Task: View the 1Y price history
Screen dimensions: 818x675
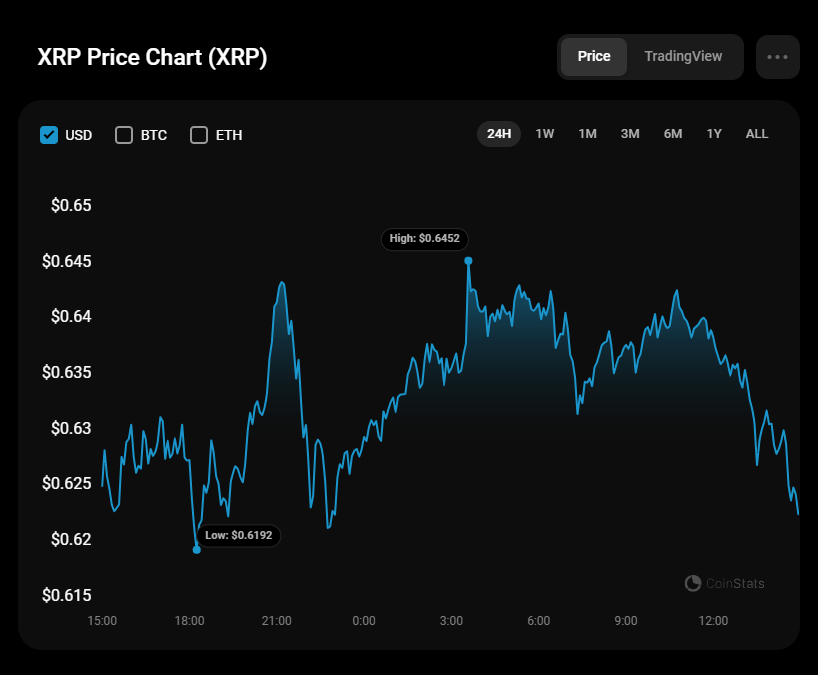Action: [x=714, y=134]
